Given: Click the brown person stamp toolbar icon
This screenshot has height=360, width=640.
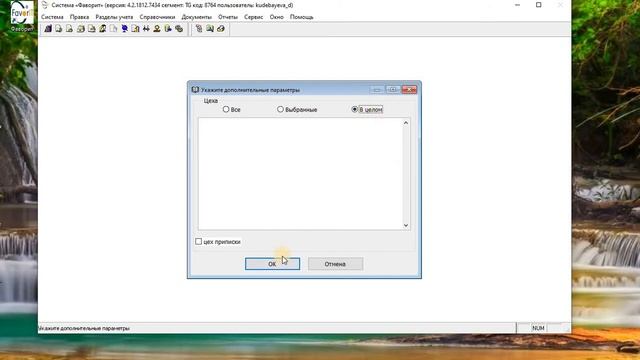Looking at the screenshot, I should coord(157,29).
